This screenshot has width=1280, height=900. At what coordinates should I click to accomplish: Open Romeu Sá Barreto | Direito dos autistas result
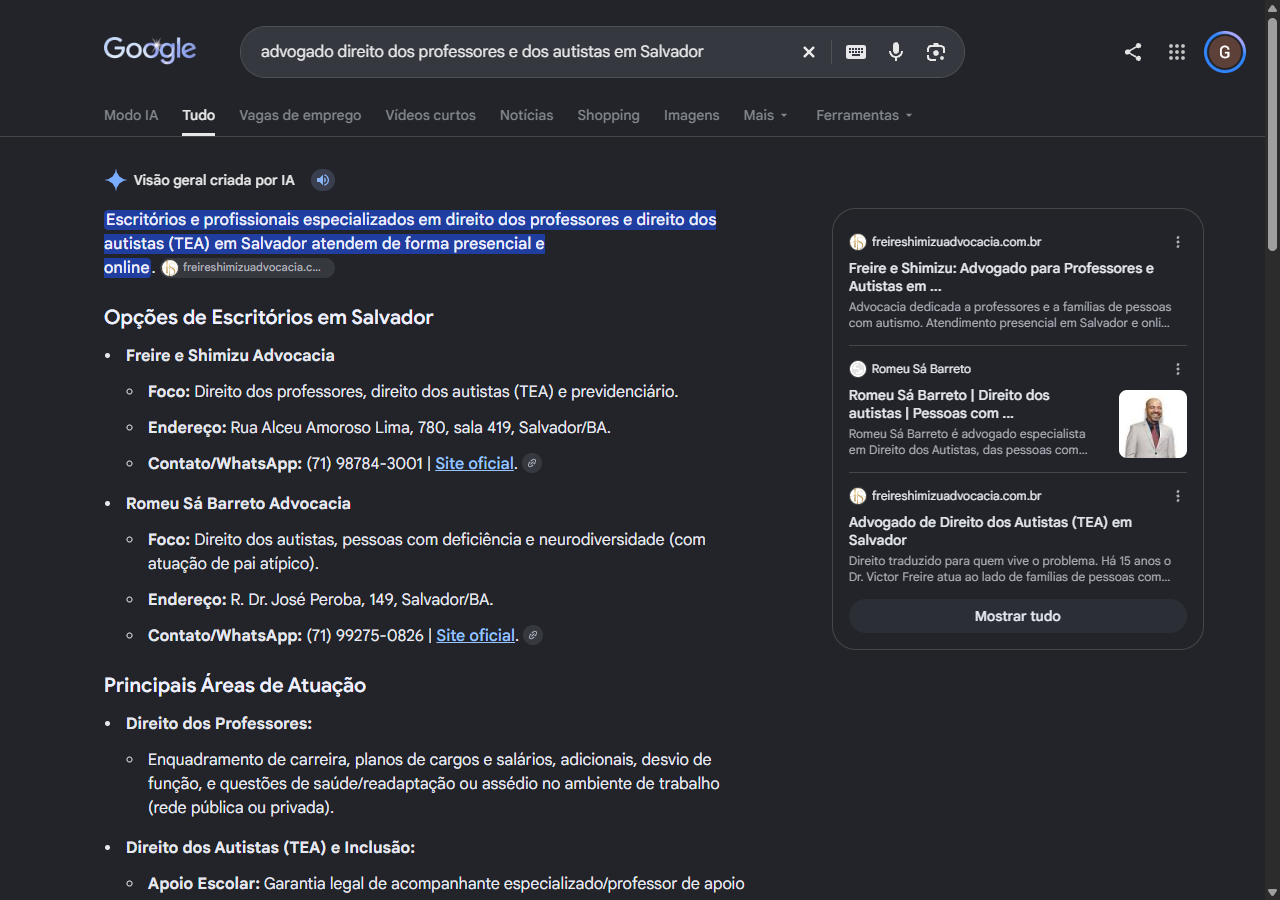[x=949, y=404]
